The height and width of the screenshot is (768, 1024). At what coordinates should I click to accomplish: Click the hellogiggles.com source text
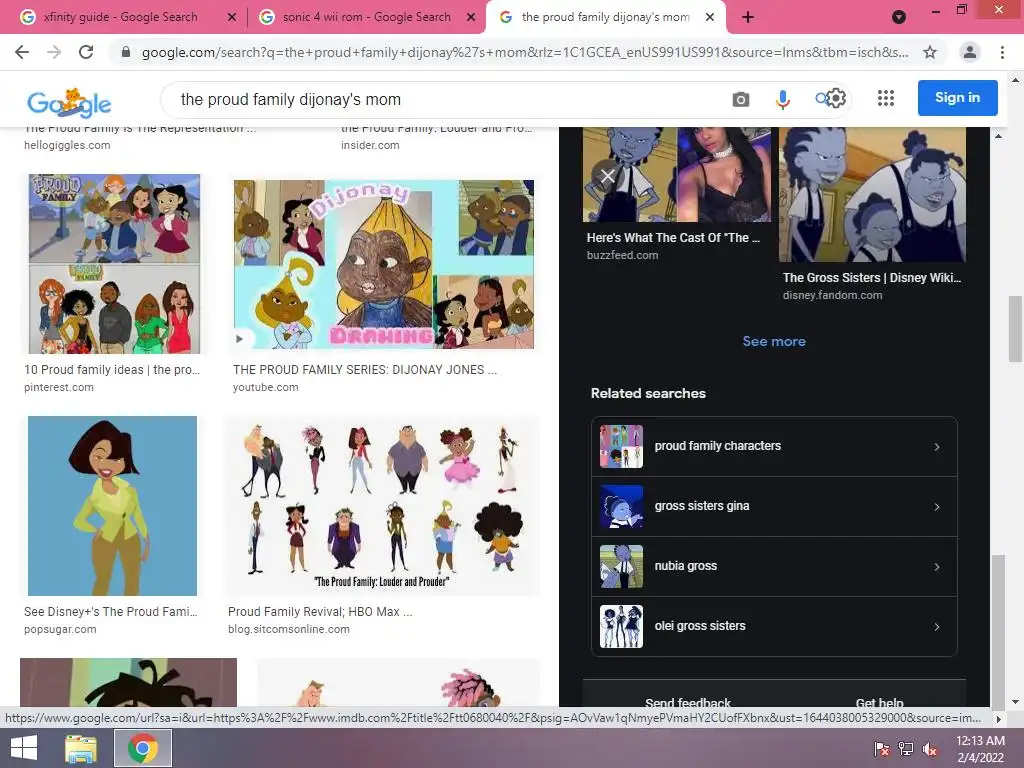click(67, 145)
